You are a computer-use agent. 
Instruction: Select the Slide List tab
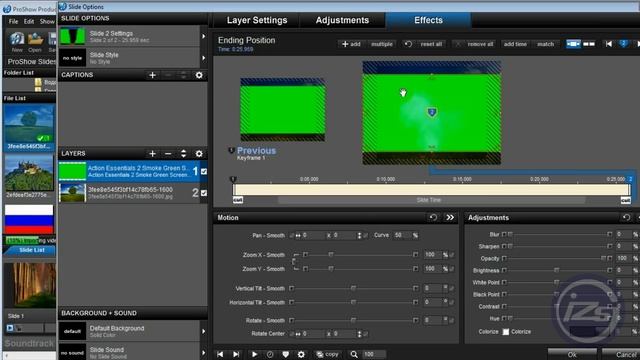(x=31, y=250)
